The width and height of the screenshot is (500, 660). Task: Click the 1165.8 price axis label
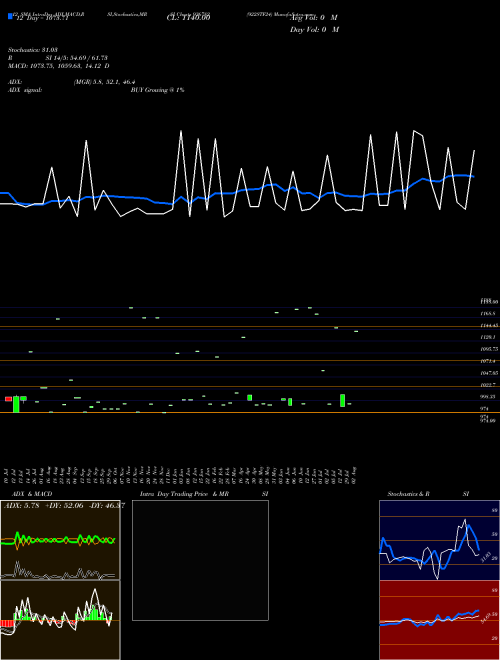tap(488, 314)
